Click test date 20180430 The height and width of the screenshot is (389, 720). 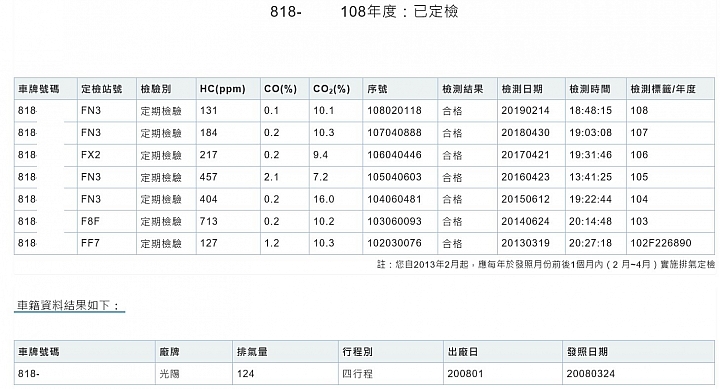pos(525,133)
